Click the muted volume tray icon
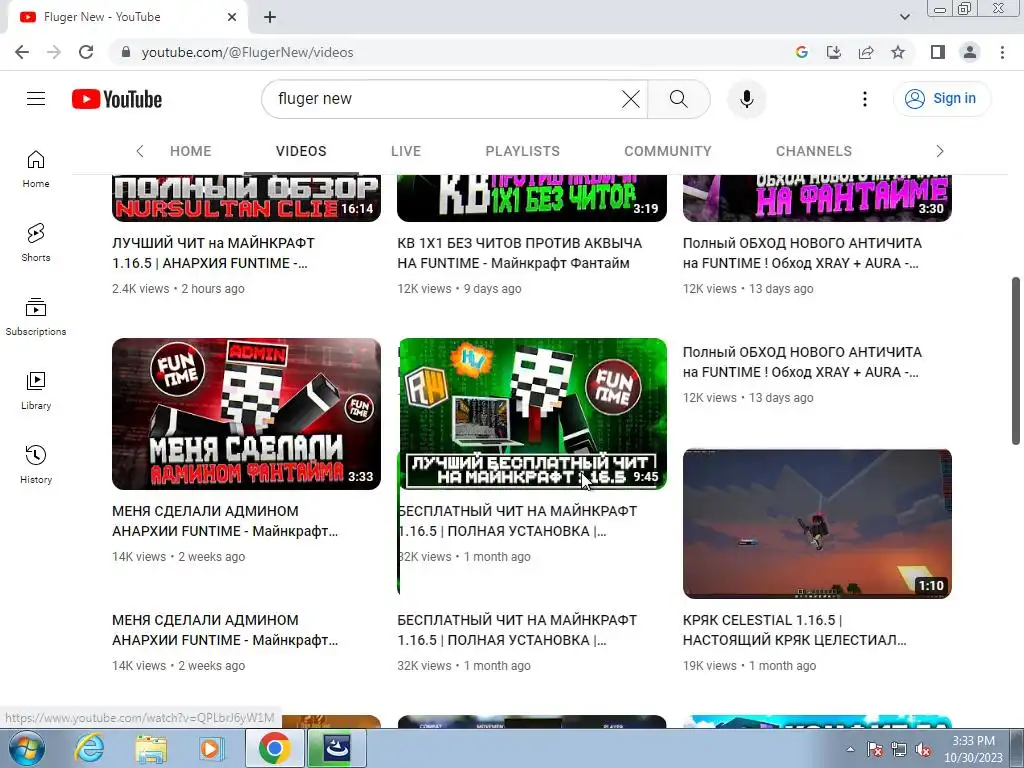1024x768 pixels. (923, 749)
